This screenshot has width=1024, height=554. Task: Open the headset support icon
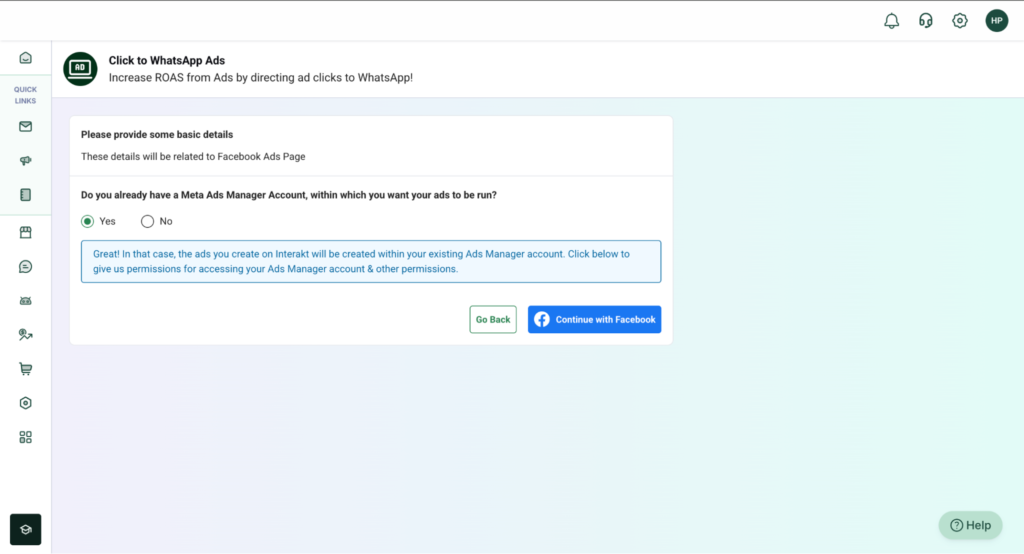pos(925,21)
